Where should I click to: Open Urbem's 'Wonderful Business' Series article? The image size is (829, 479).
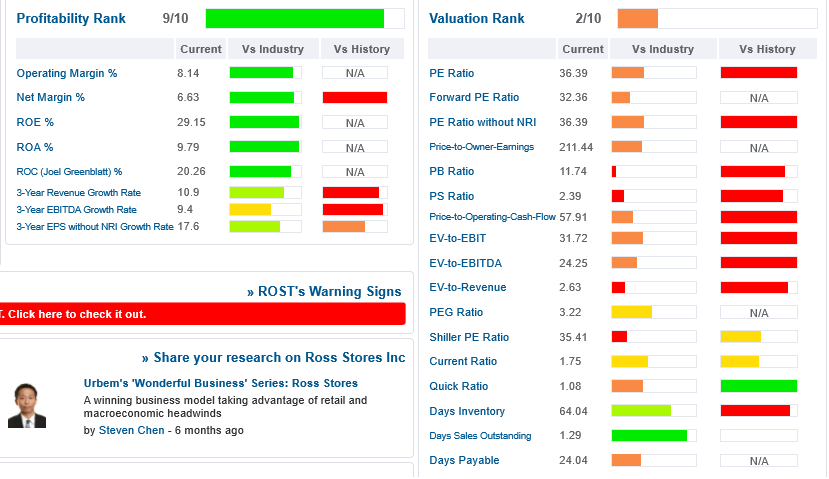[220, 383]
